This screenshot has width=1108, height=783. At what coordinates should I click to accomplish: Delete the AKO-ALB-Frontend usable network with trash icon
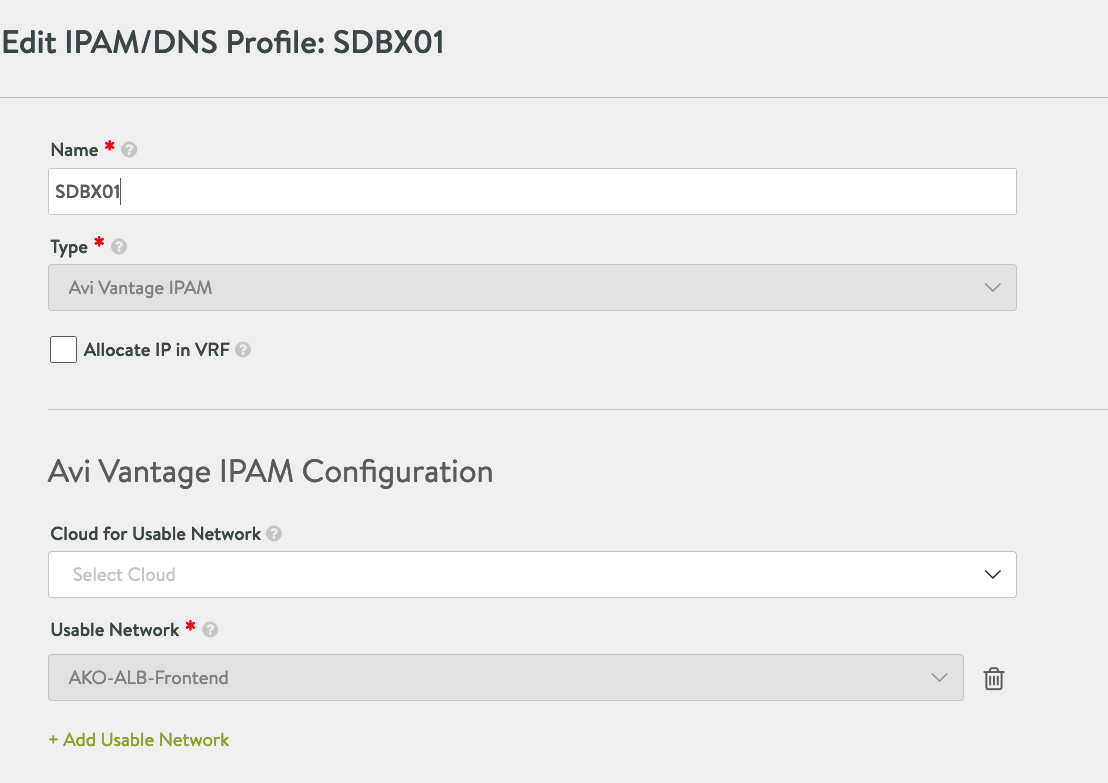(x=993, y=678)
